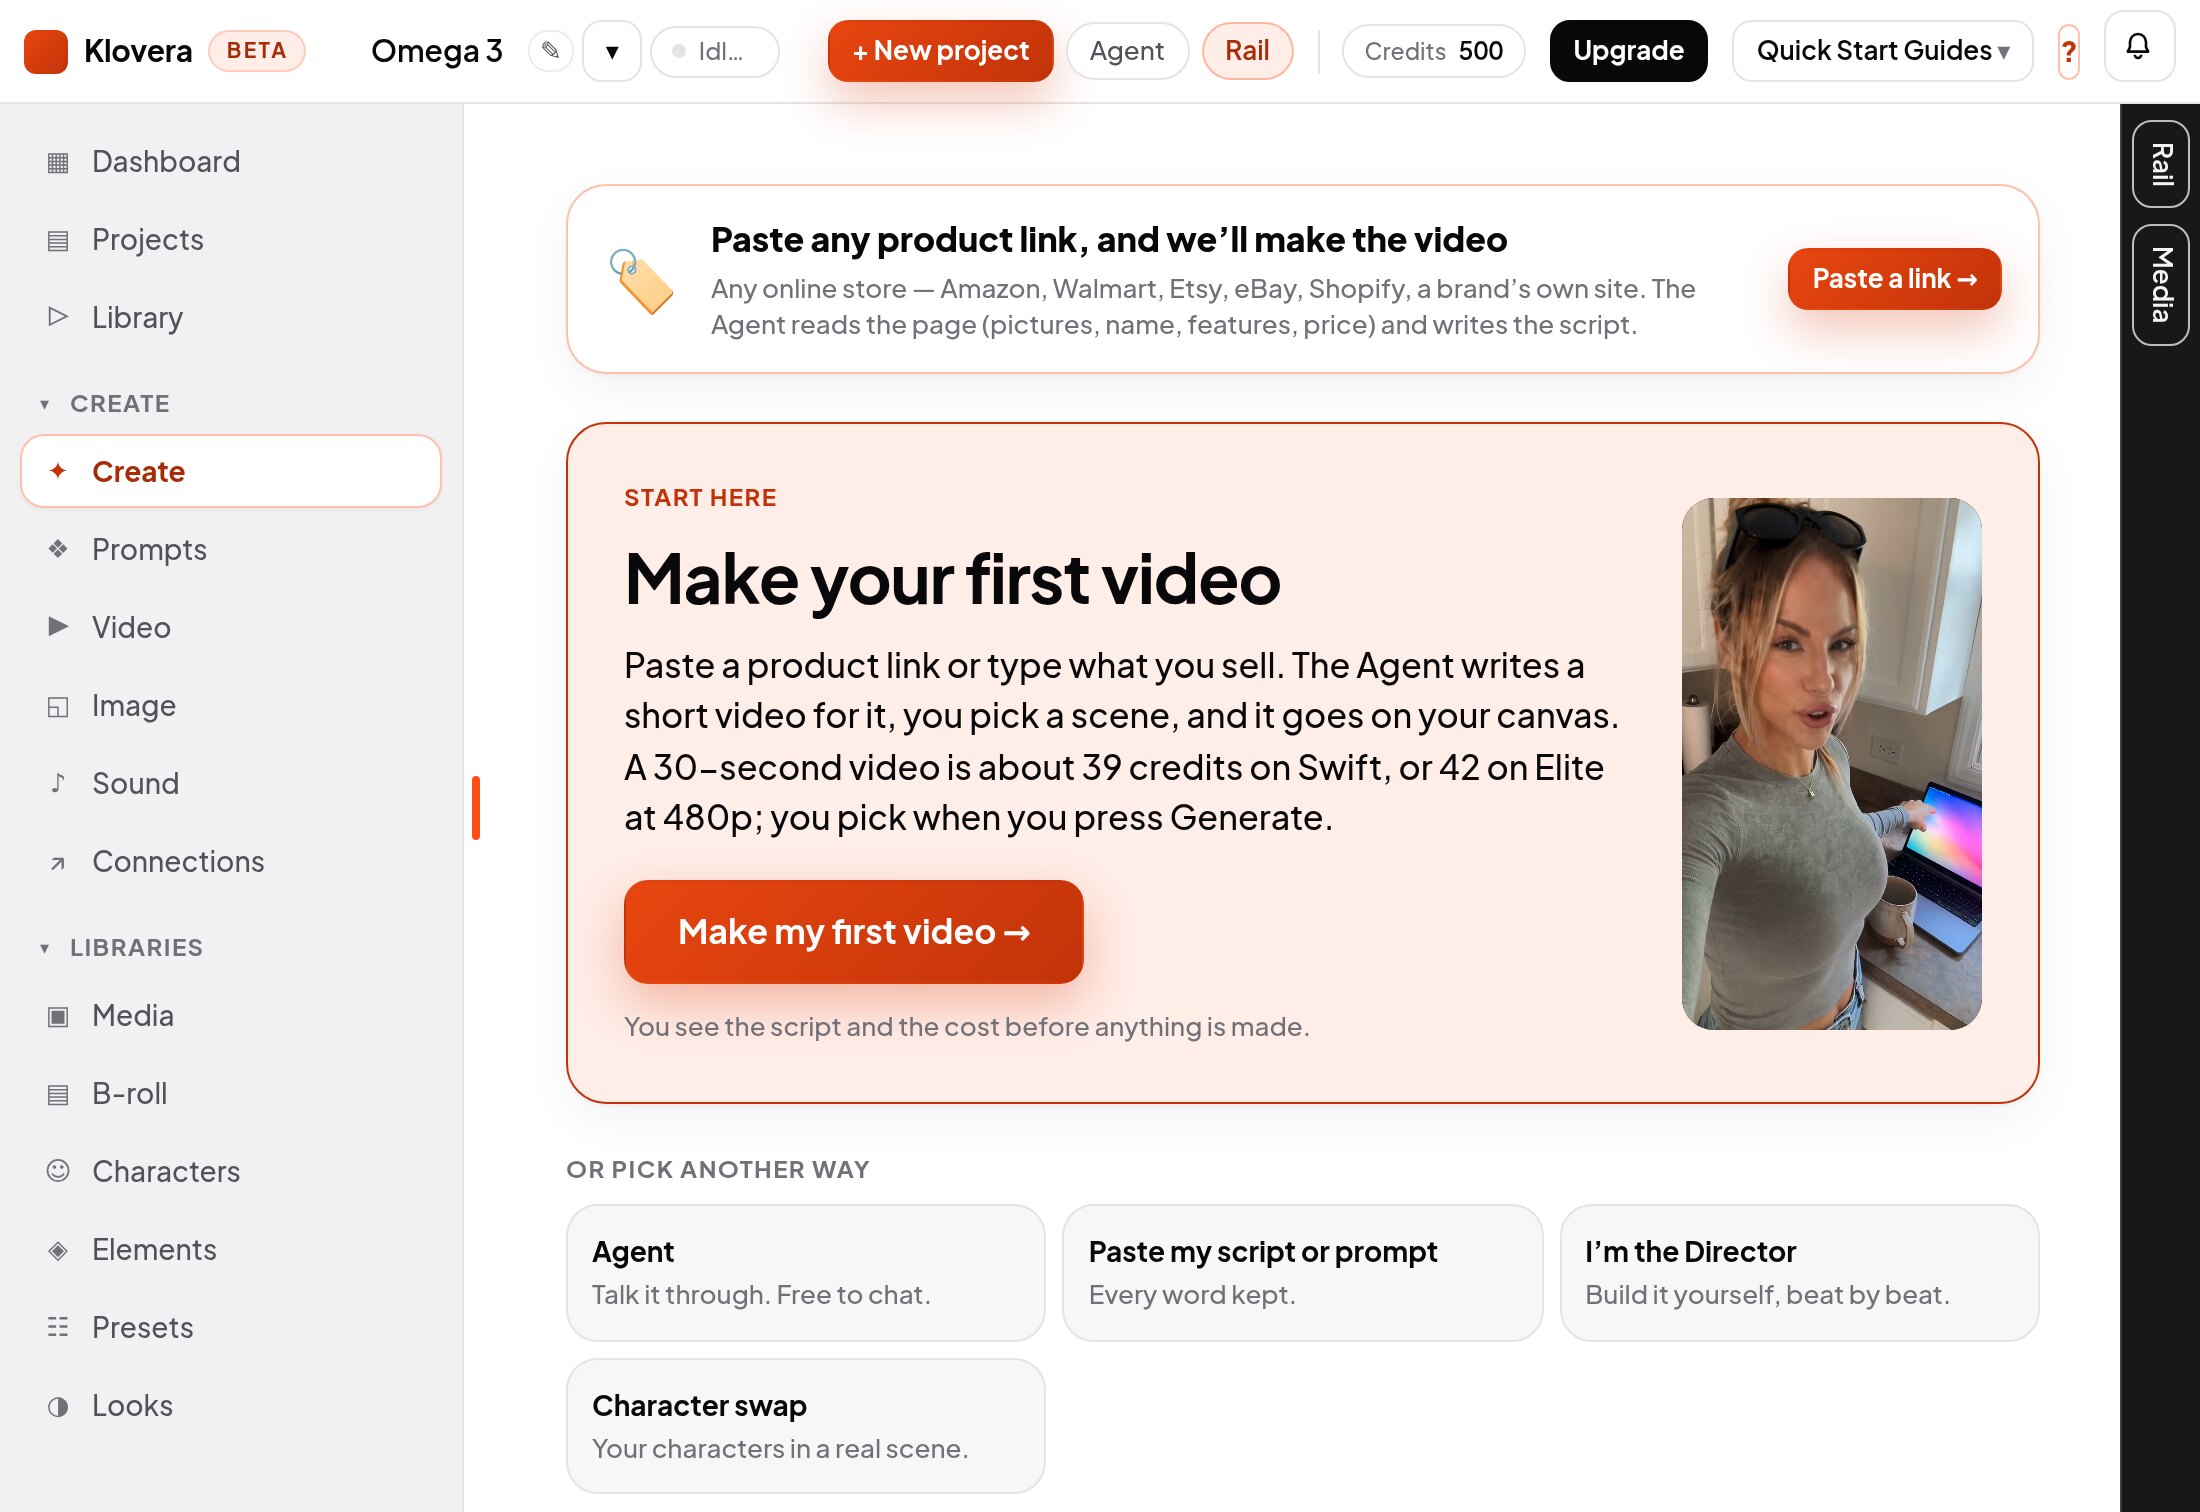The height and width of the screenshot is (1512, 2200).
Task: Click 'OR PICK ANOTHER WAY' text
Action: [x=718, y=1170]
